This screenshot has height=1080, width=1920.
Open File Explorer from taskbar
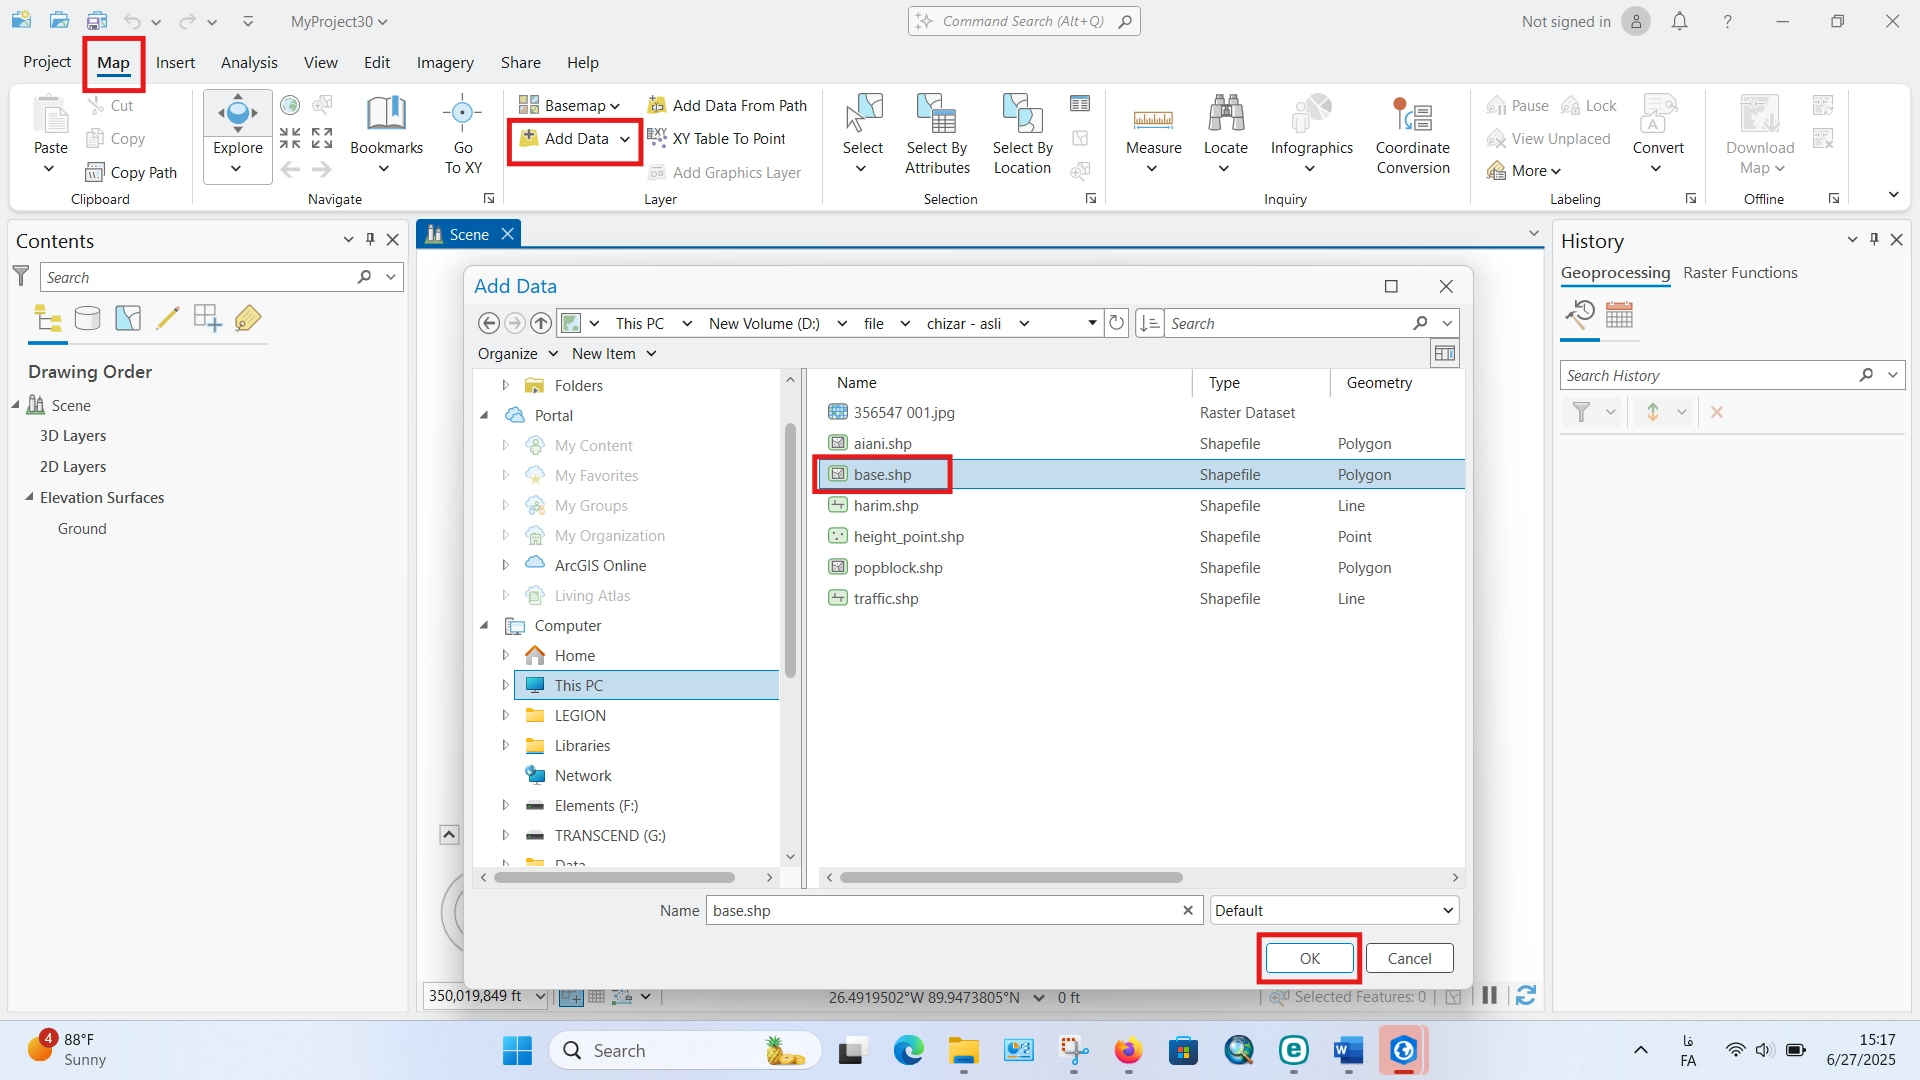coord(963,1051)
